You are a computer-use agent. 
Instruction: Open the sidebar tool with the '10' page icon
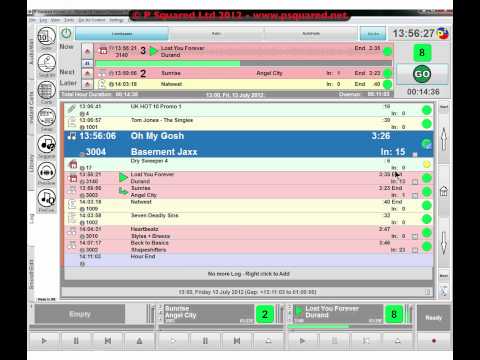(x=46, y=36)
